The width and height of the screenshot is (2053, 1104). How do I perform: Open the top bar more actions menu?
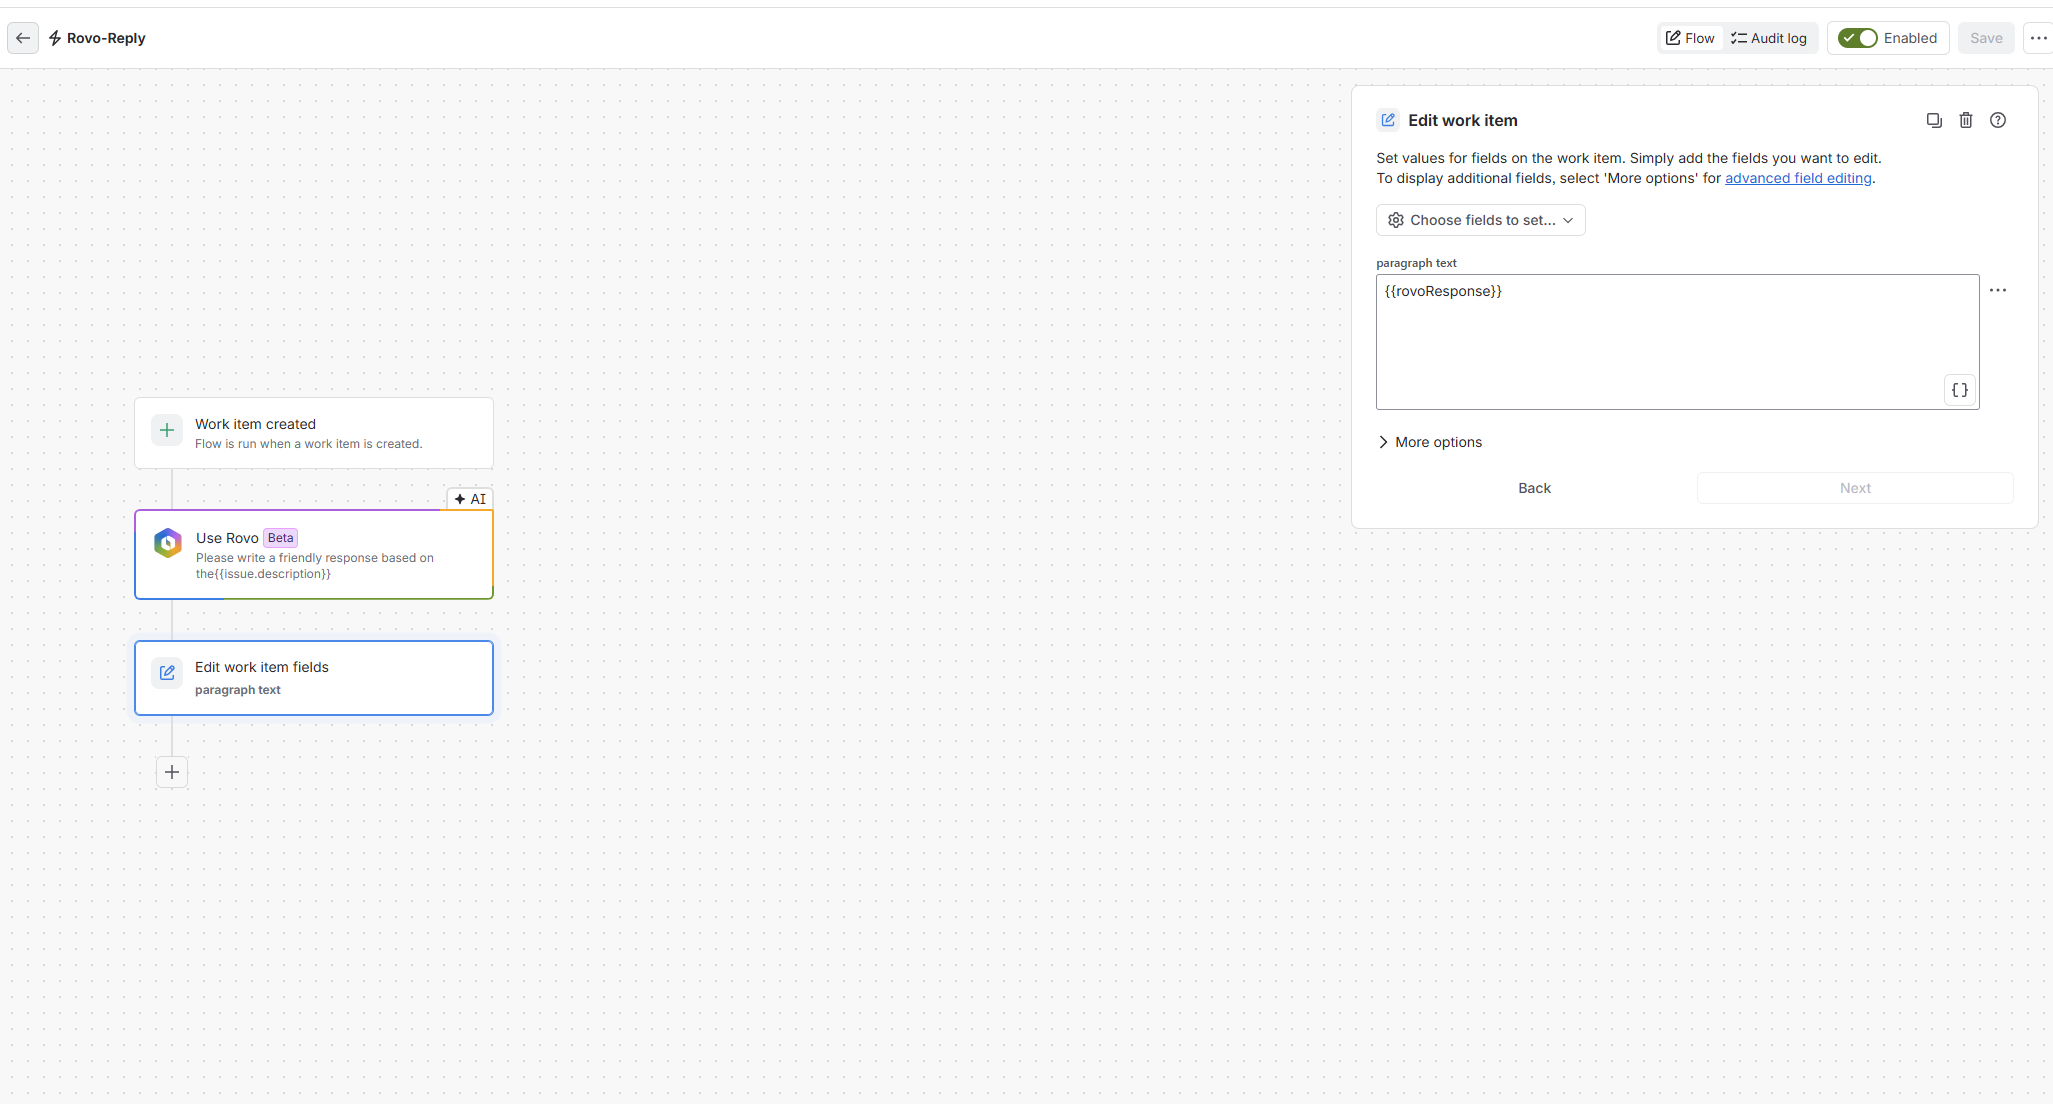(2038, 38)
